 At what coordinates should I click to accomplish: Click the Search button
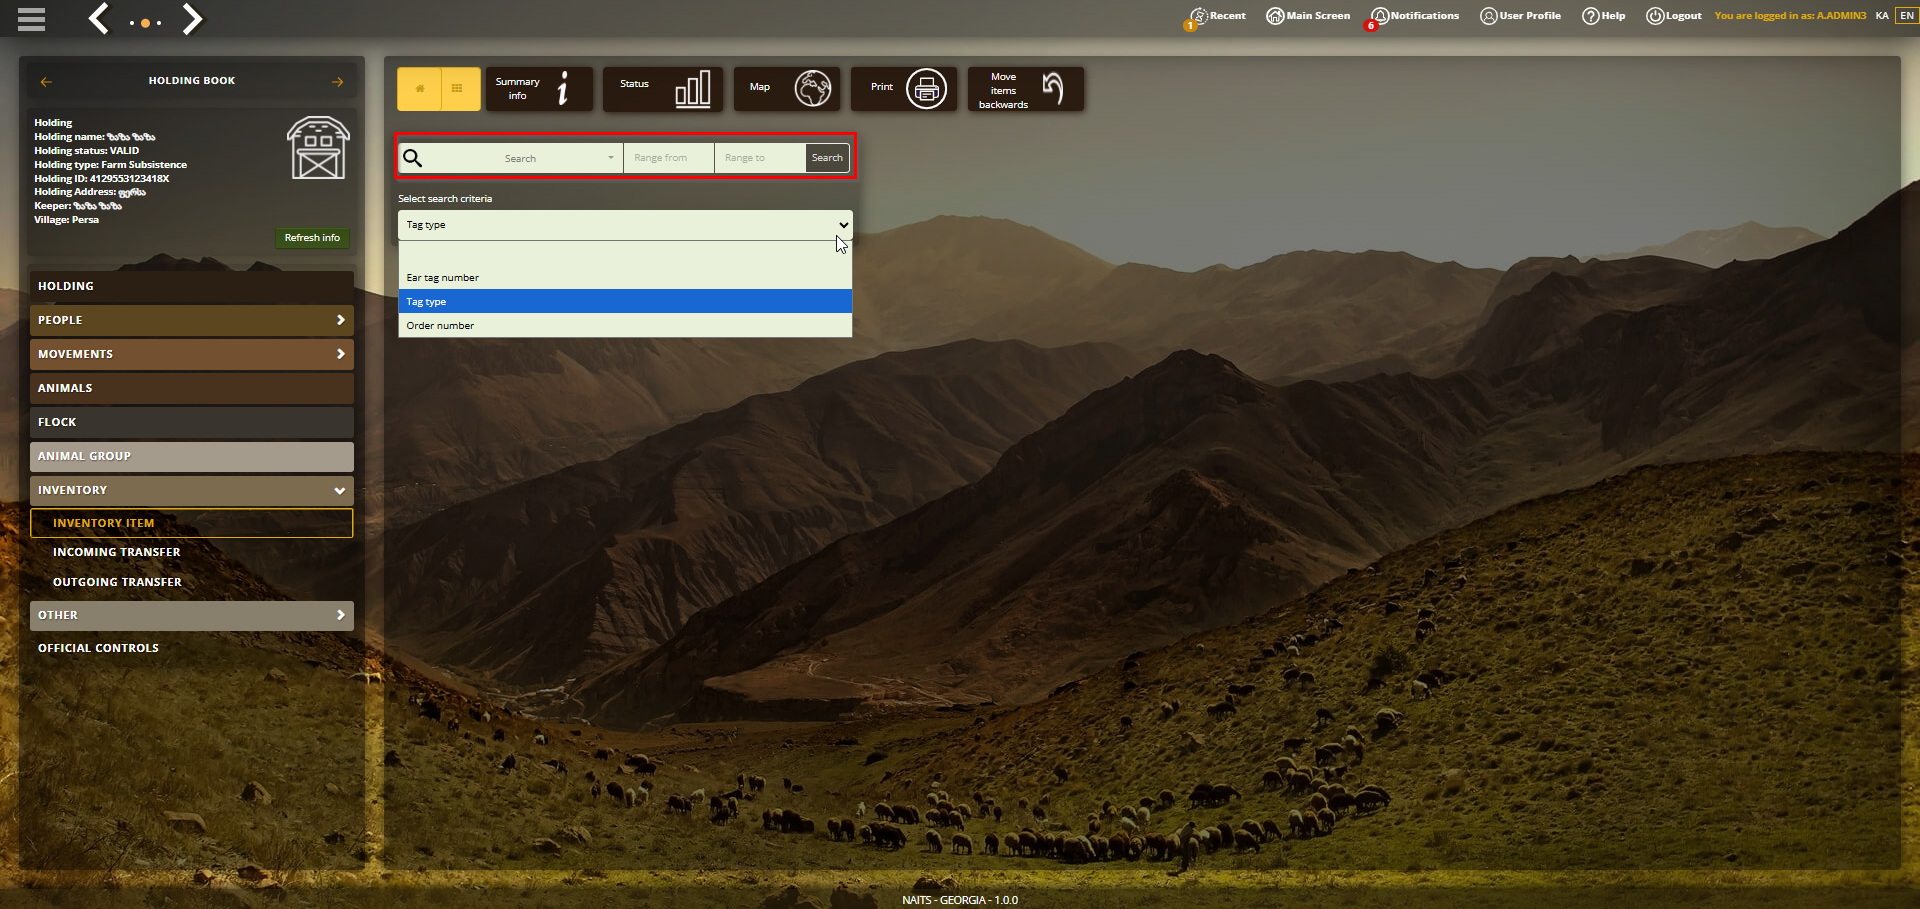pos(827,158)
